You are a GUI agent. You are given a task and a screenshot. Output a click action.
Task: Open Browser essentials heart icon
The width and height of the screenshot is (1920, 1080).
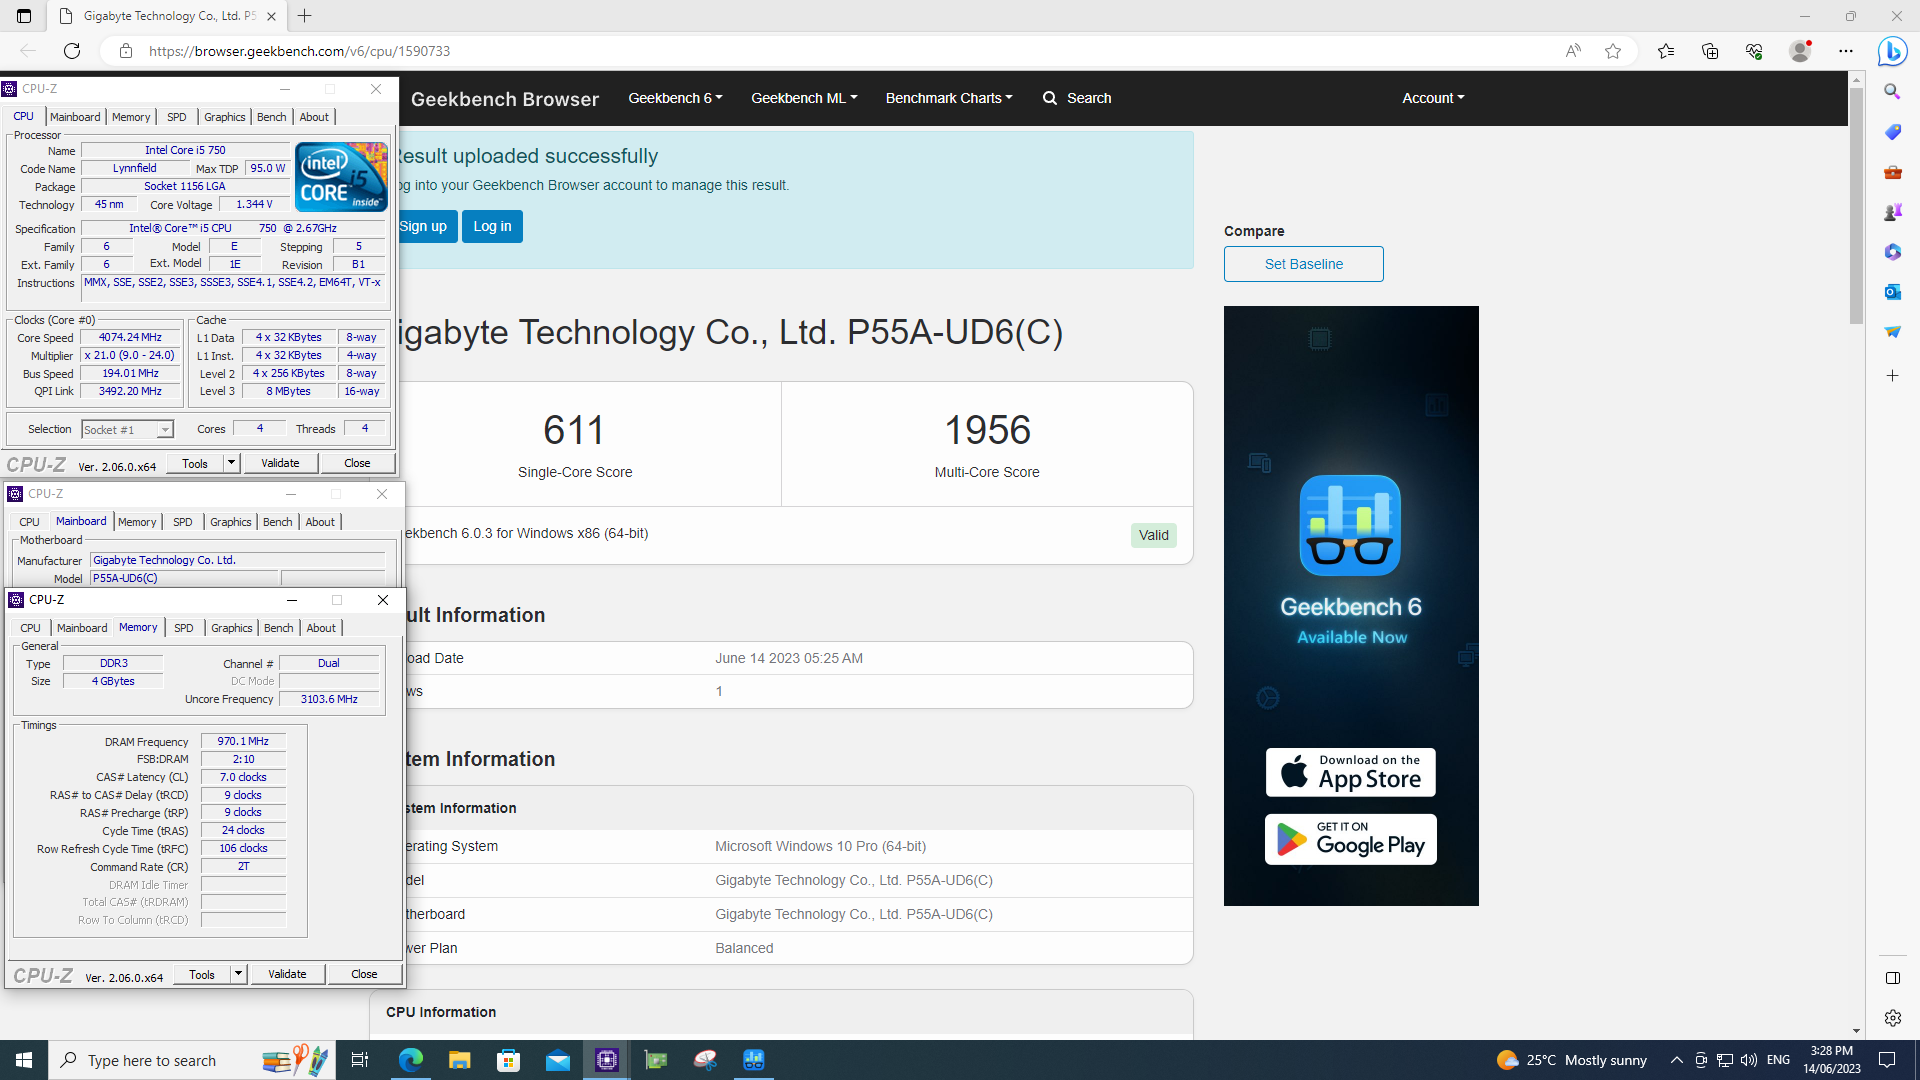click(x=1754, y=51)
